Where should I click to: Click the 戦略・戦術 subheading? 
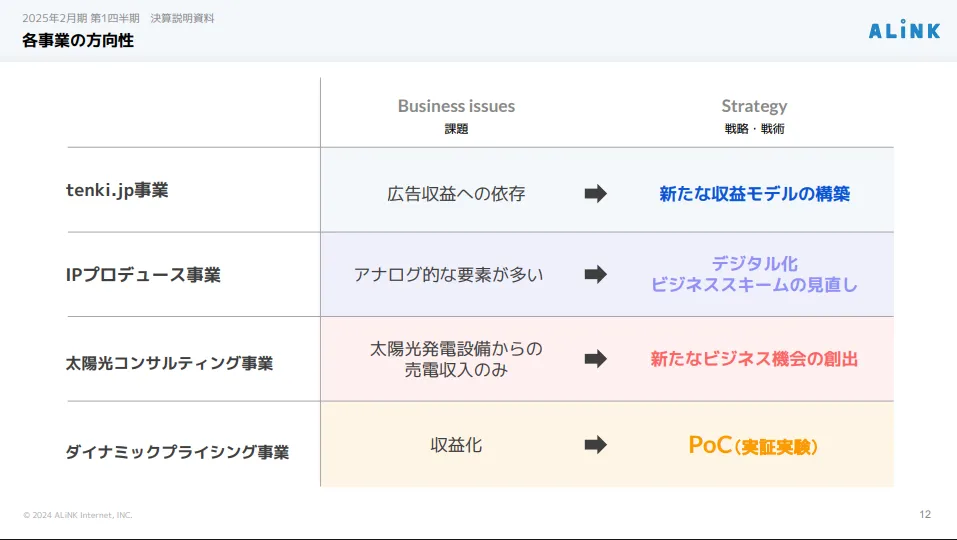[x=754, y=129]
